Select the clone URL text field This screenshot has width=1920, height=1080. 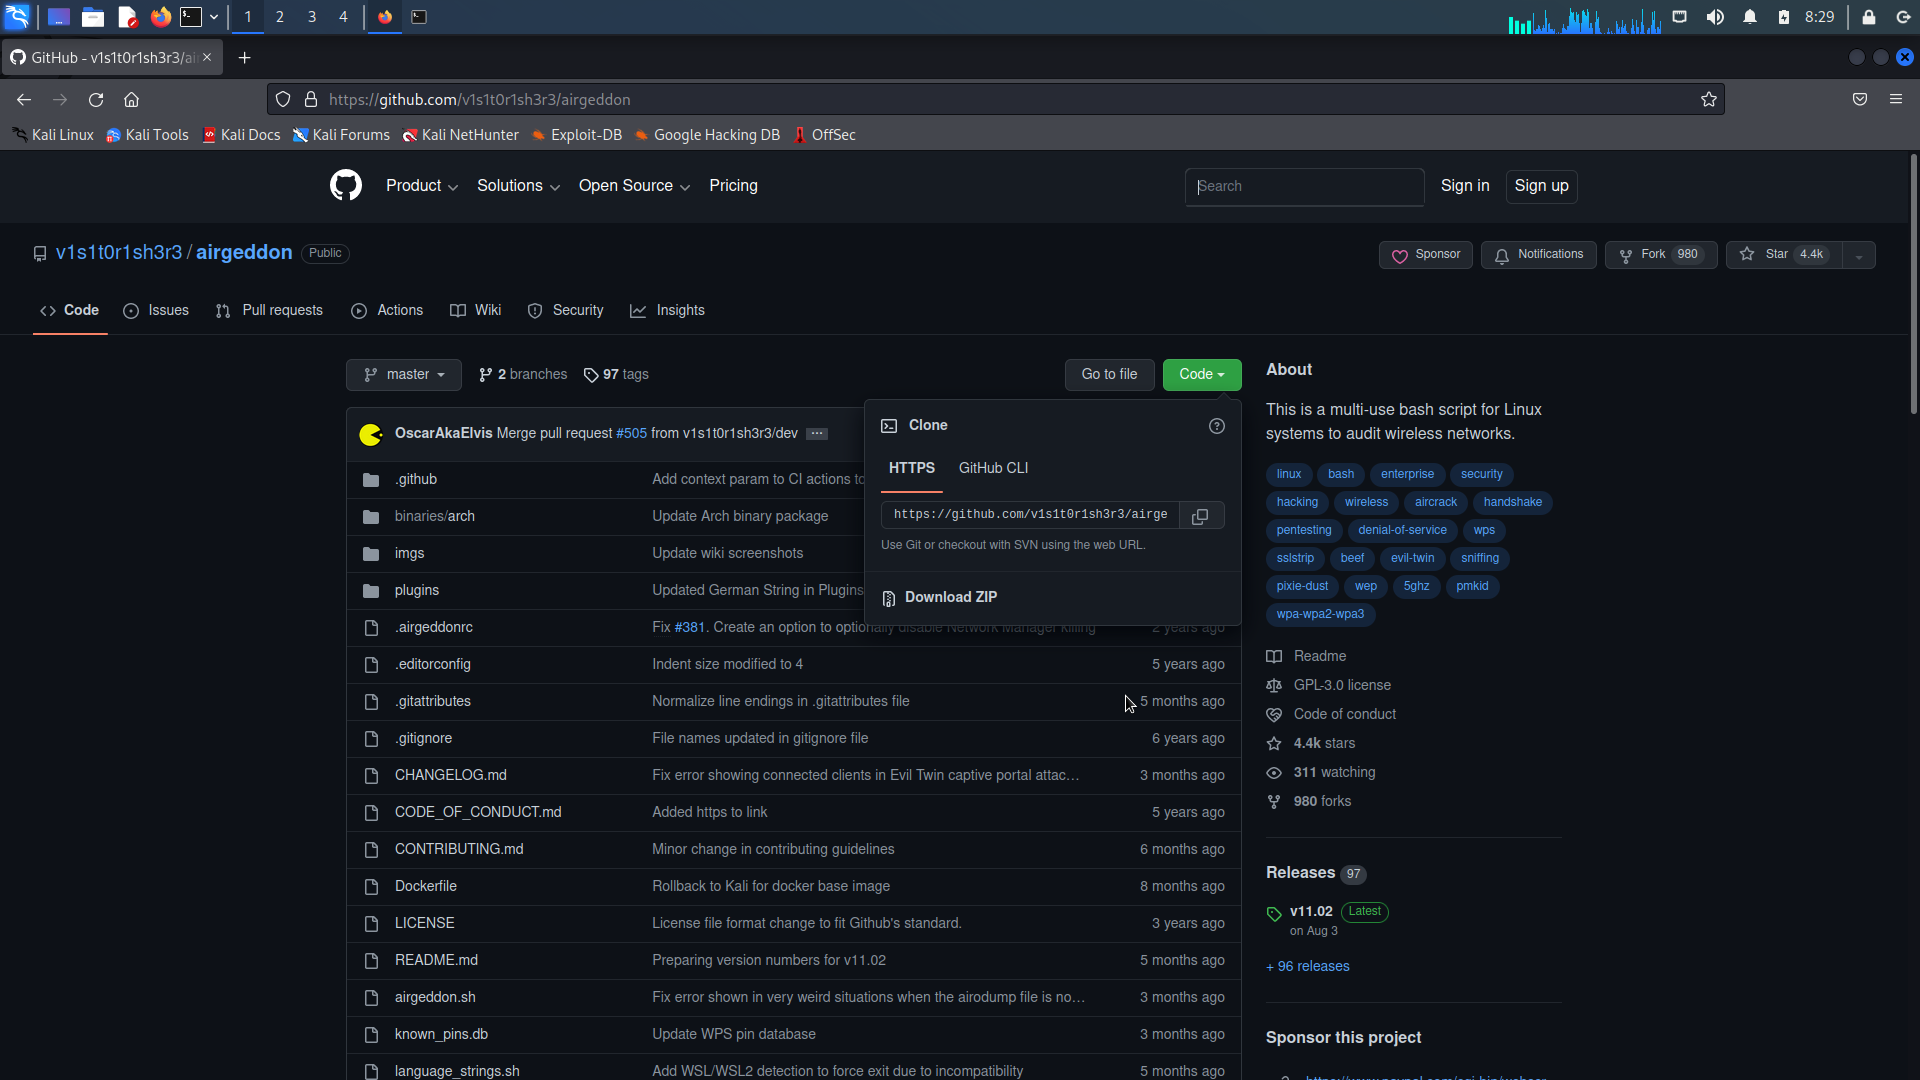coord(1030,515)
